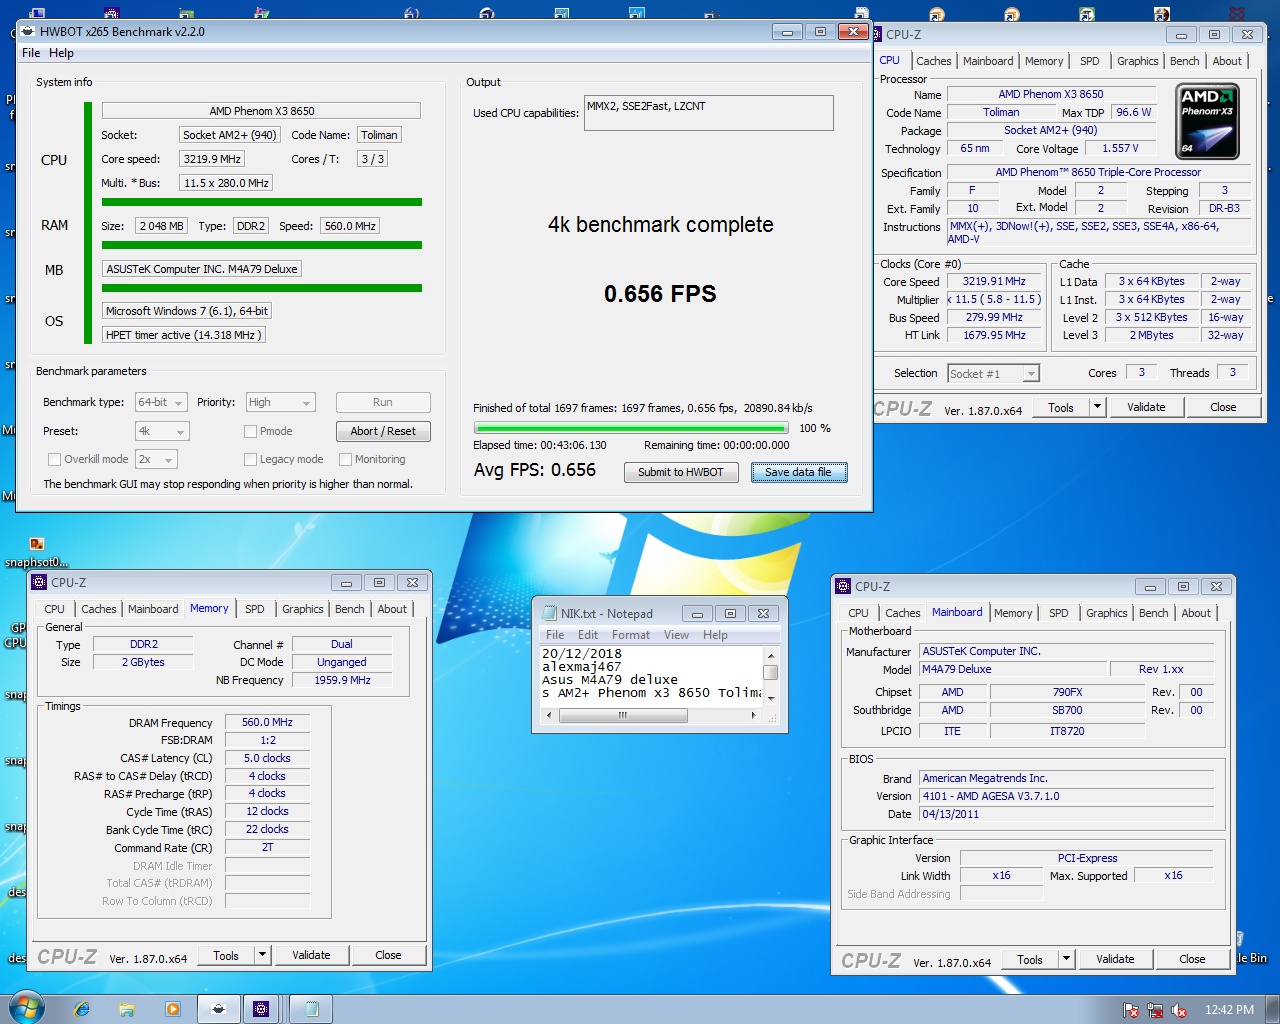This screenshot has height=1024, width=1280.
Task: Toggle the Legacy mode checkbox
Action: click(251, 459)
